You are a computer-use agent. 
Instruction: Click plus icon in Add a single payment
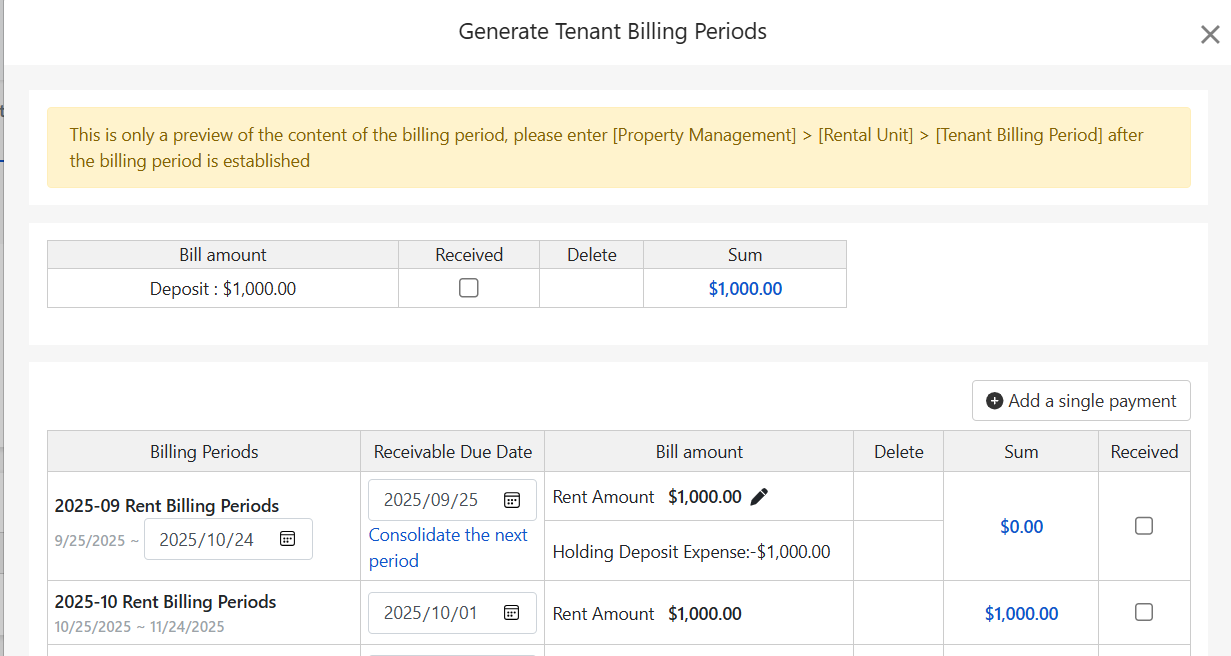(x=994, y=401)
